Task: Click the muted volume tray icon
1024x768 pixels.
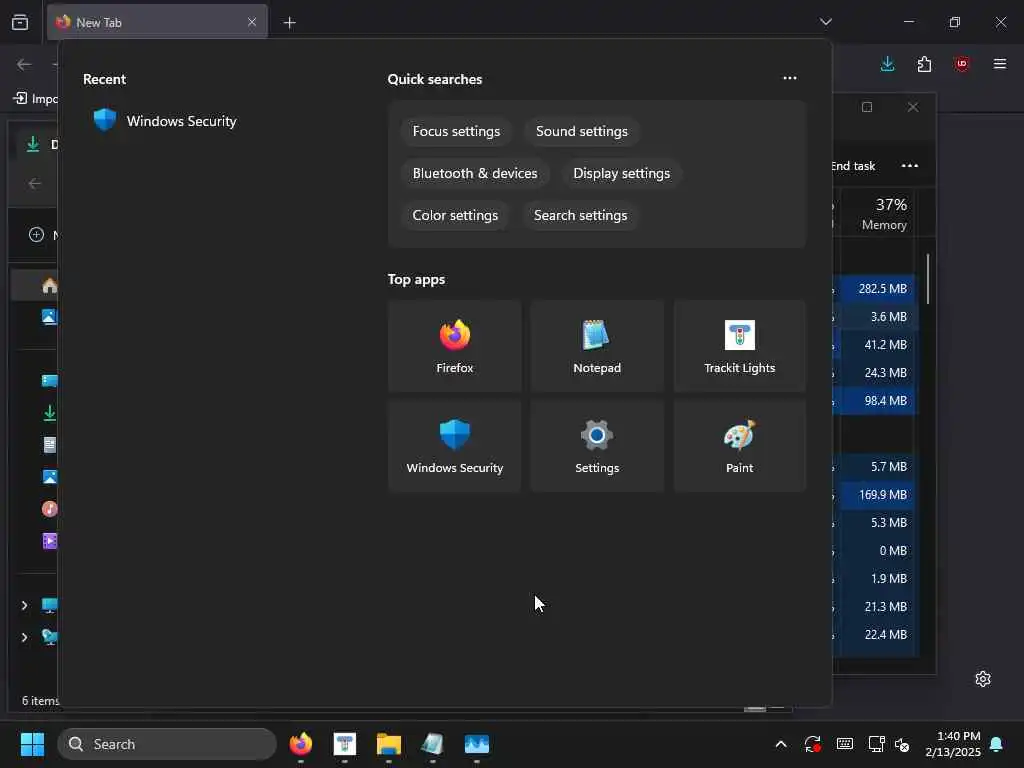Action: pos(903,744)
